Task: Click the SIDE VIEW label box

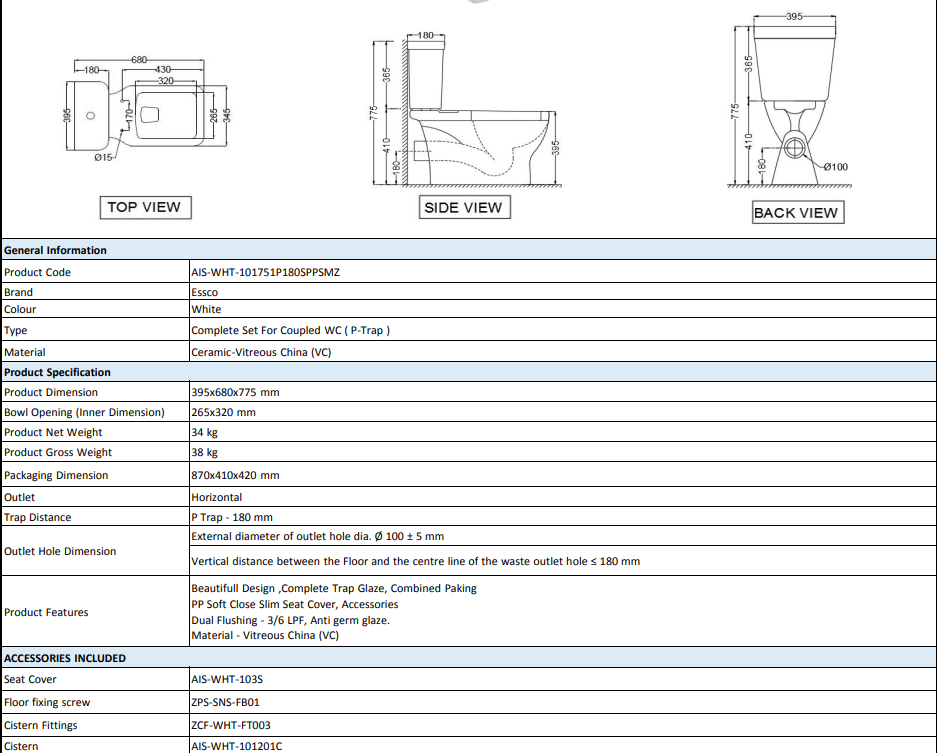Action: (464, 207)
